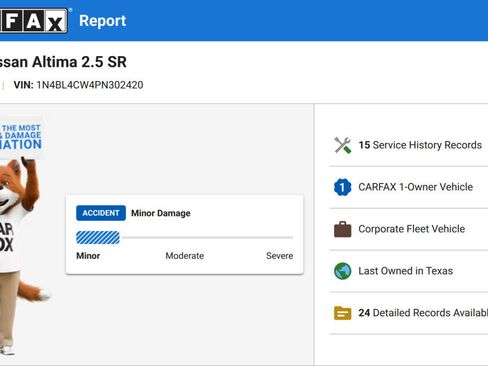The height and width of the screenshot is (366, 488).
Task: Click the VIN number text
Action: pos(90,85)
